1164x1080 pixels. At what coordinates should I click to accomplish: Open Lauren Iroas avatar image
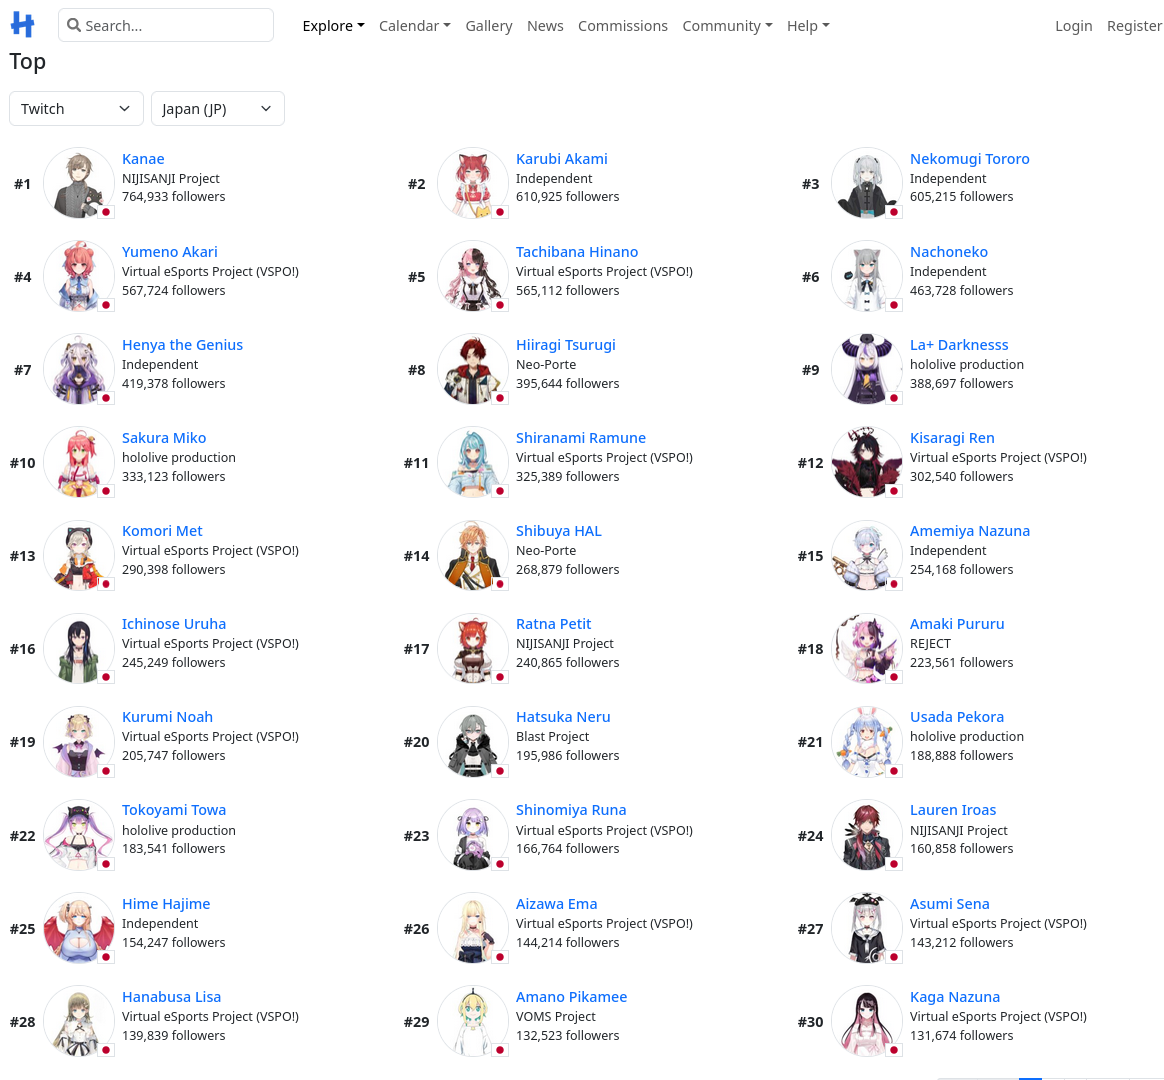pos(867,835)
